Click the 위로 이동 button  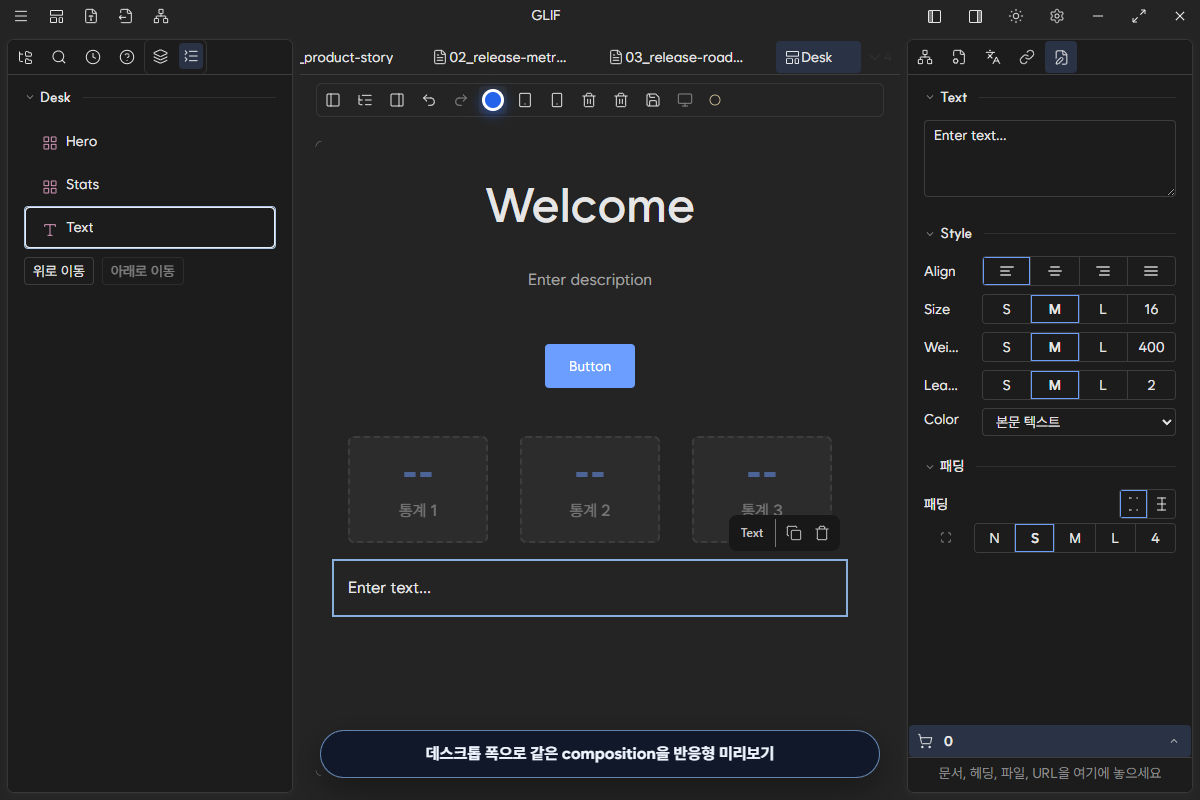click(x=59, y=271)
